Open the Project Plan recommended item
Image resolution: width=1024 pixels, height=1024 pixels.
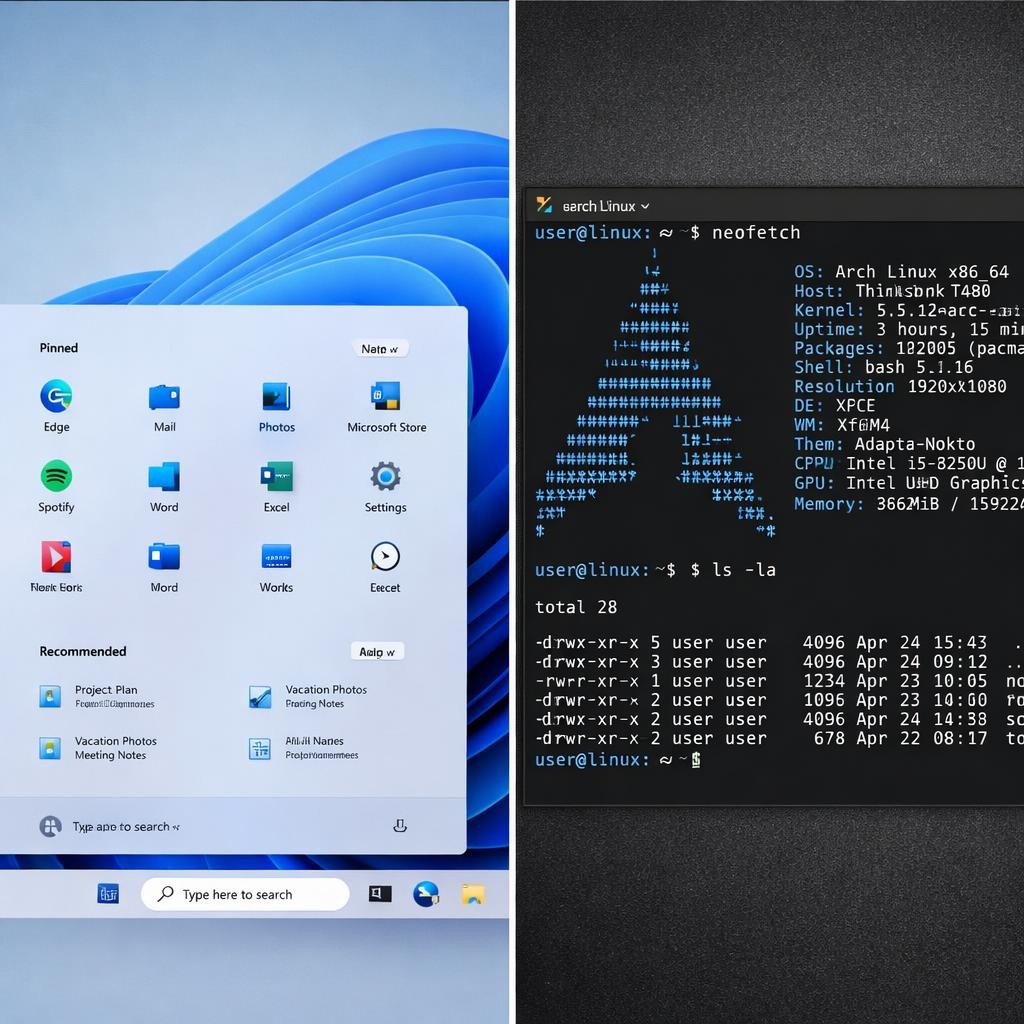pos(97,696)
